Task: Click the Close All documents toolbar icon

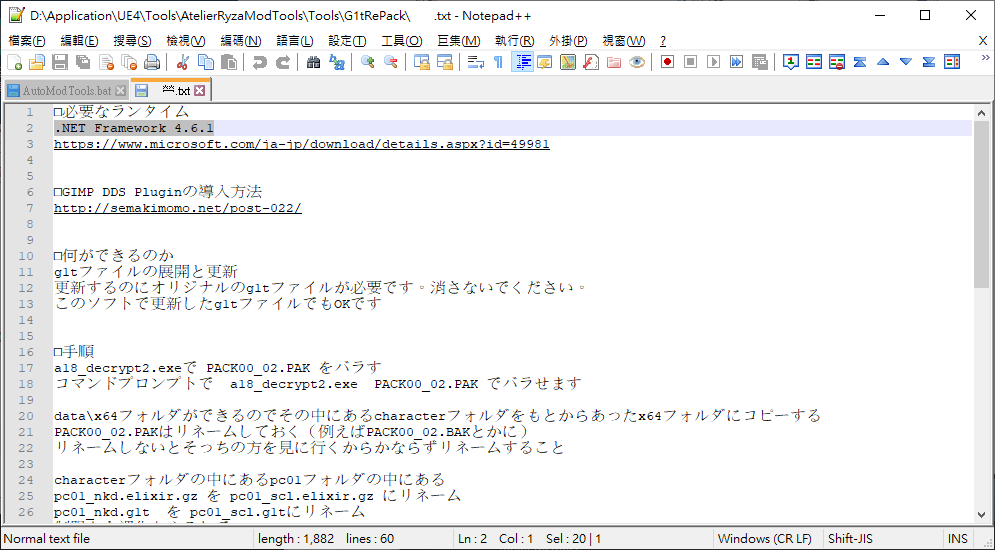Action: click(x=129, y=62)
